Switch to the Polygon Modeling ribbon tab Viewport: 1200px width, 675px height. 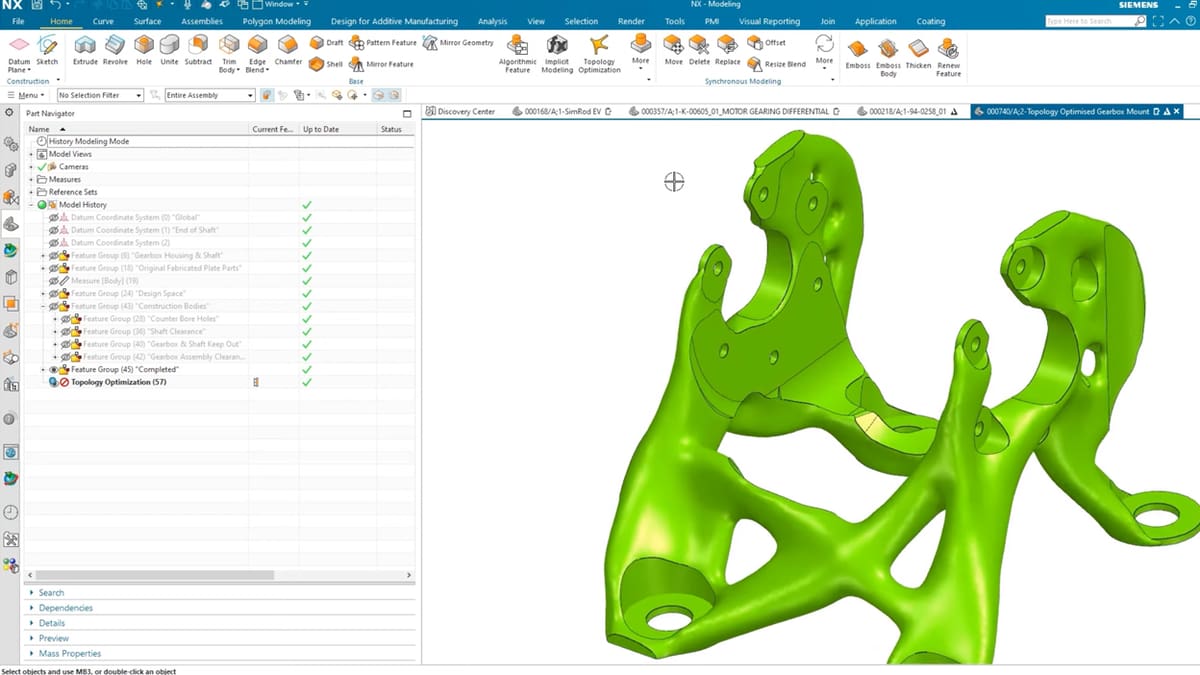pos(276,21)
